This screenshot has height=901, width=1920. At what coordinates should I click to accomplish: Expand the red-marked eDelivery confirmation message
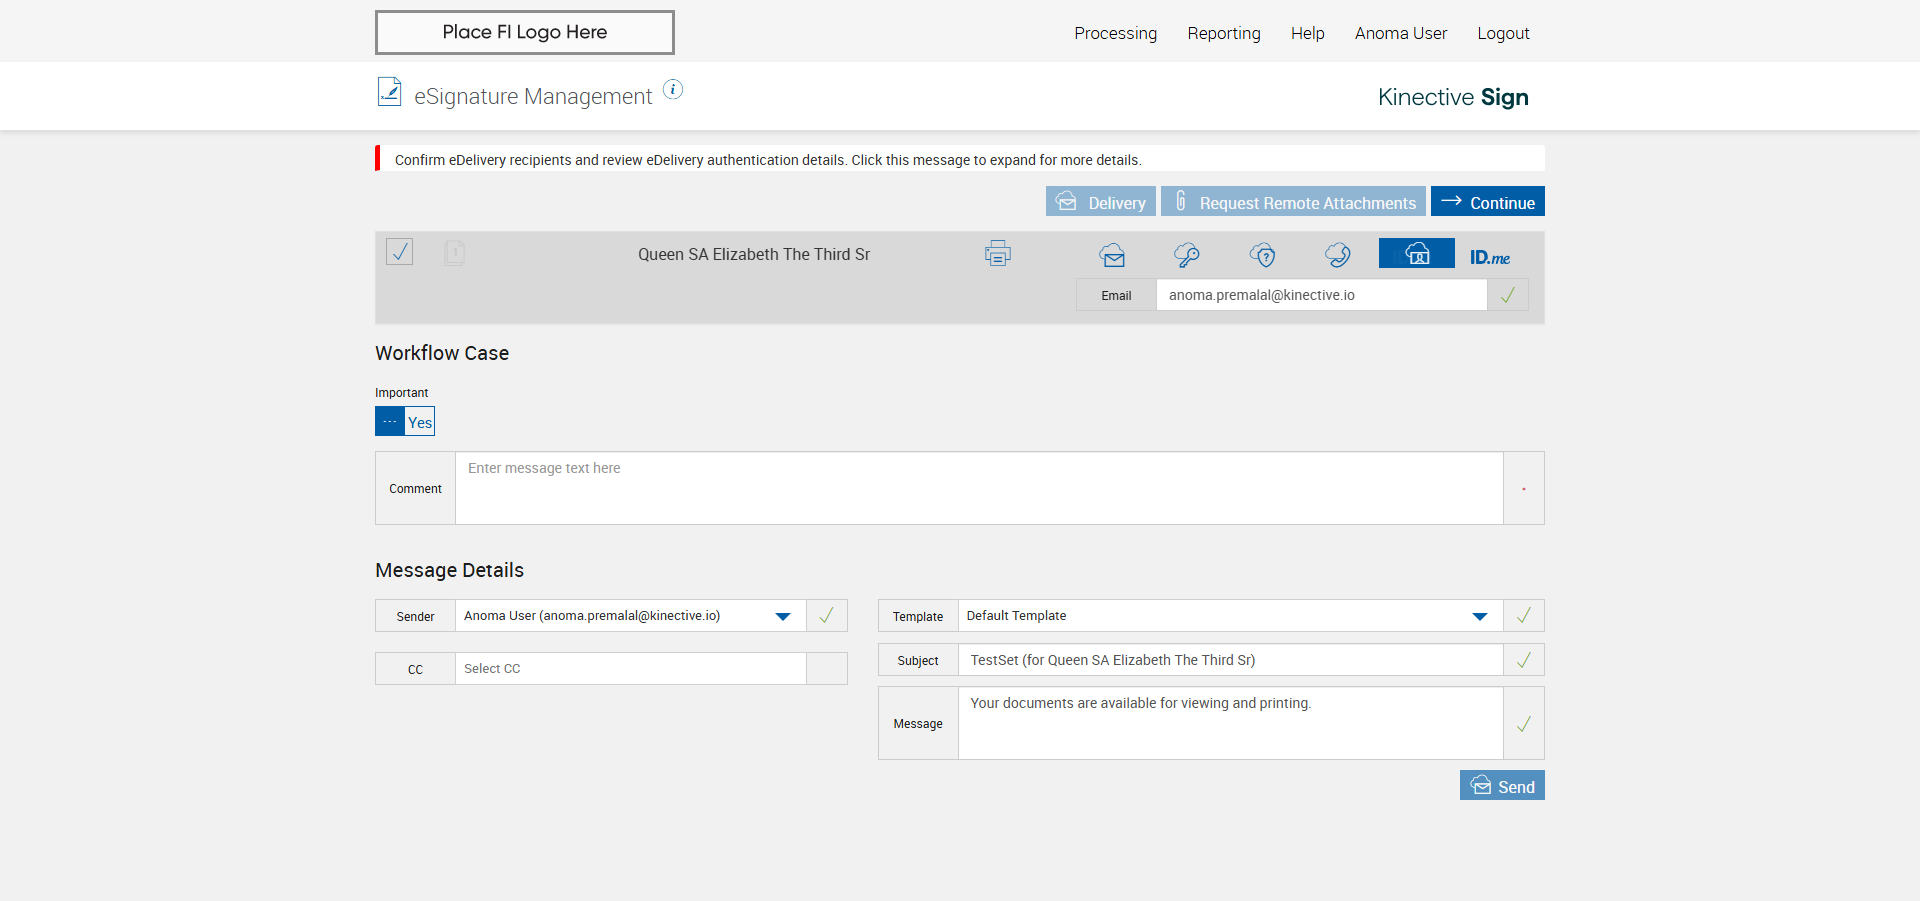pos(767,160)
